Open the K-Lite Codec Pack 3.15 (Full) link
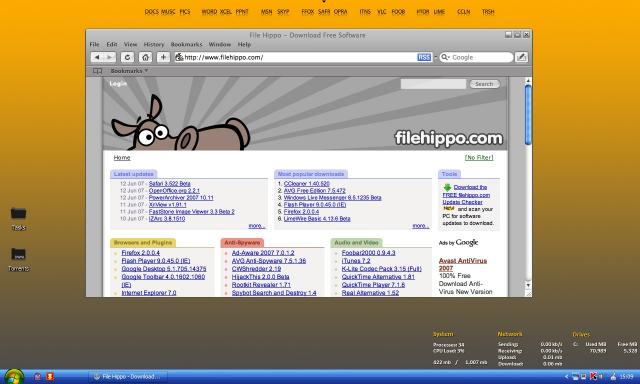 coord(381,269)
